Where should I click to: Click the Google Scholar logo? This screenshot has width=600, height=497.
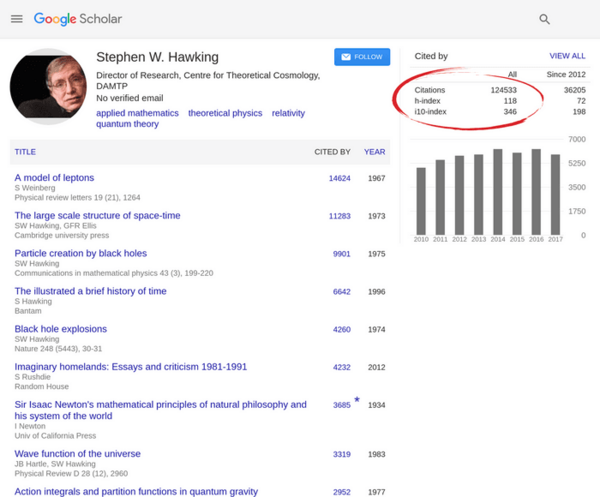(78, 19)
